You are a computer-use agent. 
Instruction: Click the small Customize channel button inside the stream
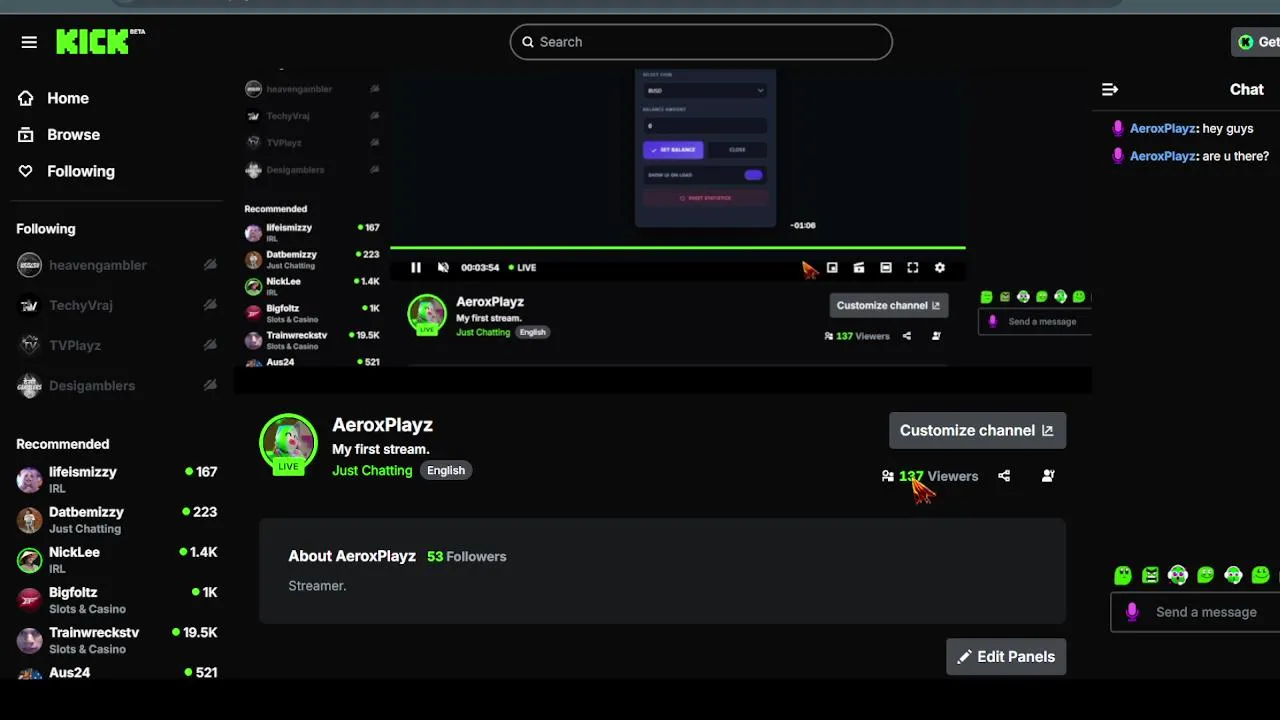(888, 305)
